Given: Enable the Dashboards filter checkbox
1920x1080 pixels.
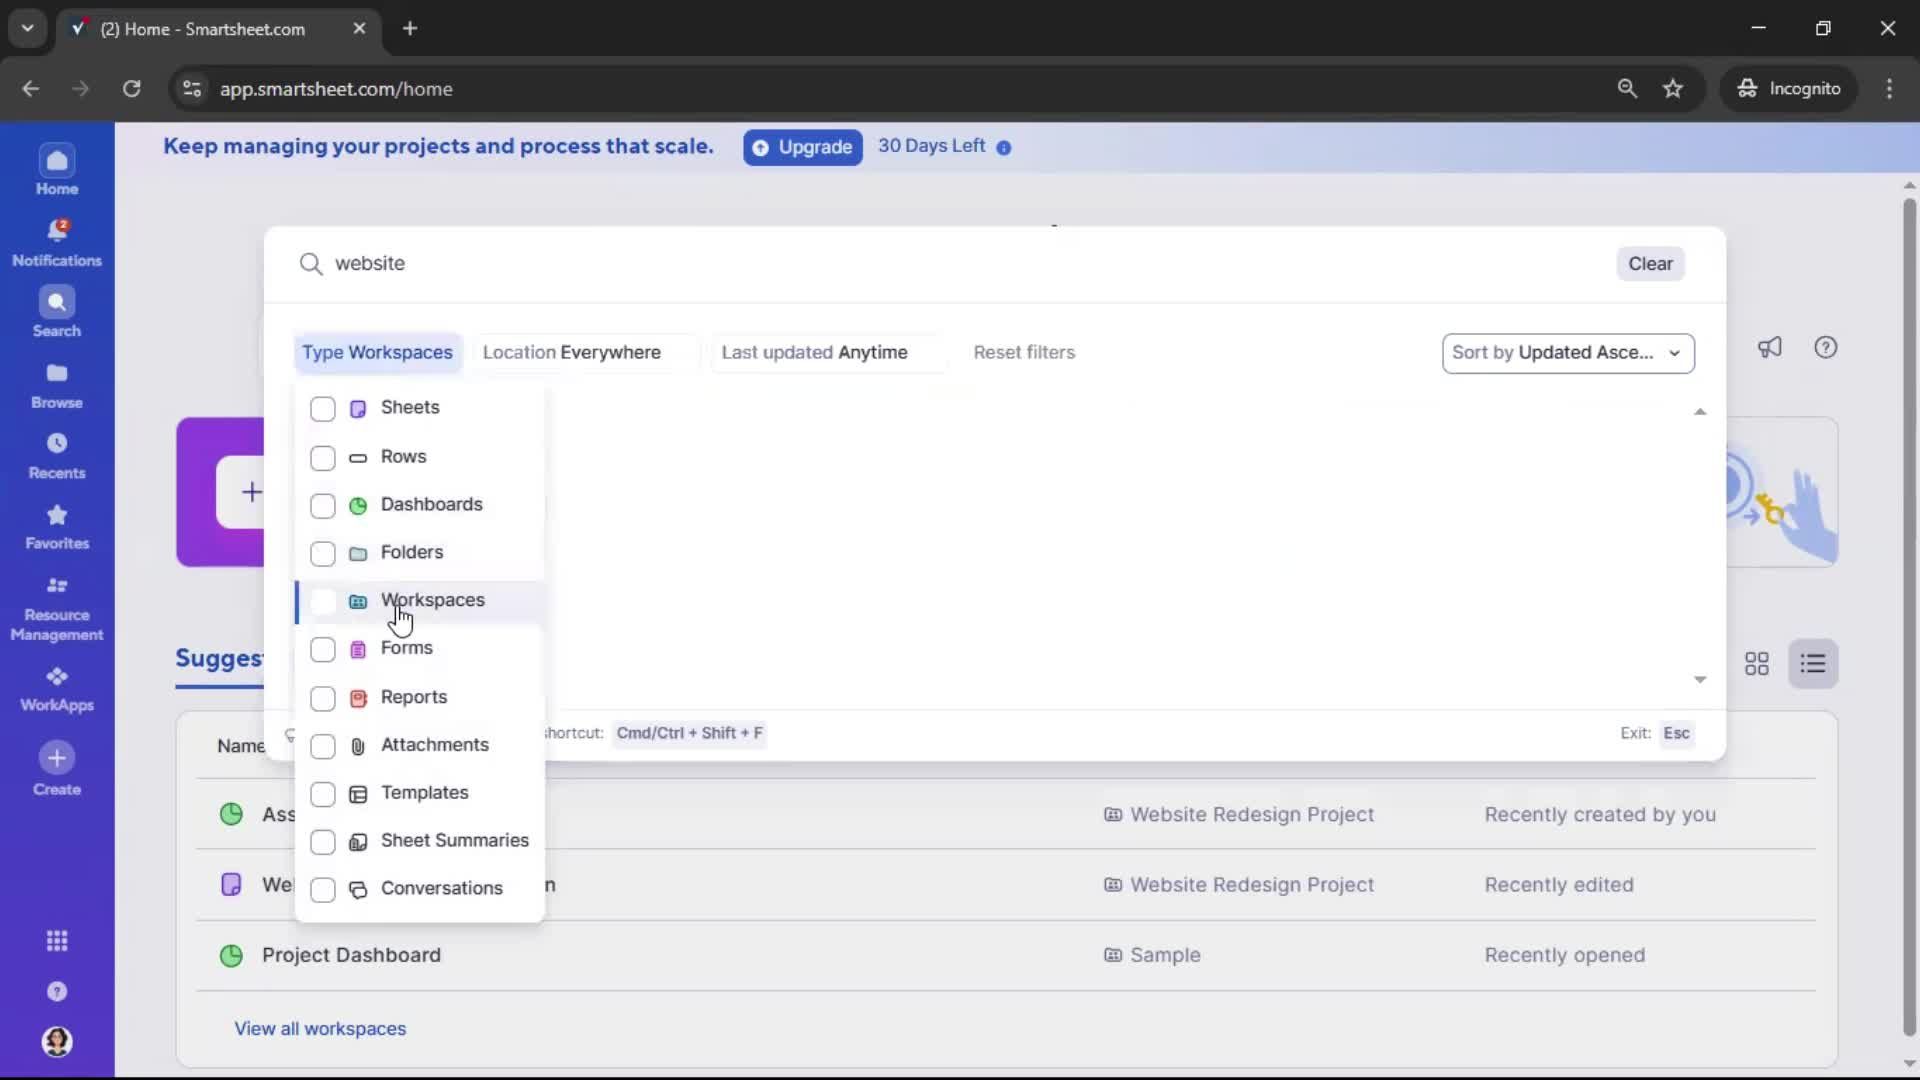Looking at the screenshot, I should [x=322, y=507].
